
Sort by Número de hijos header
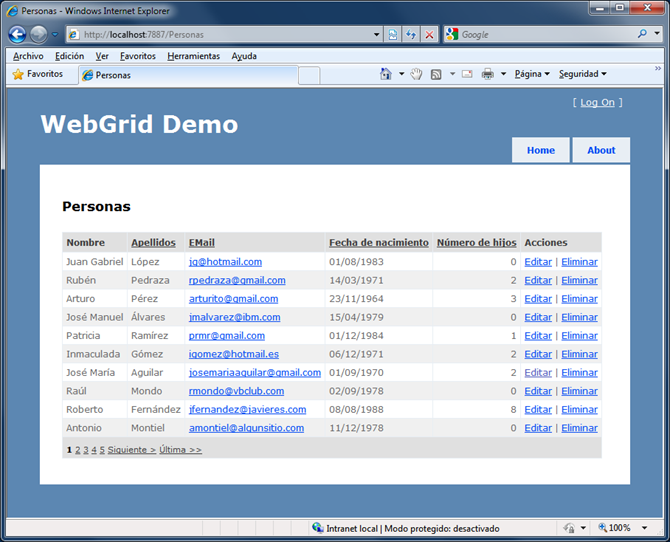click(x=476, y=242)
